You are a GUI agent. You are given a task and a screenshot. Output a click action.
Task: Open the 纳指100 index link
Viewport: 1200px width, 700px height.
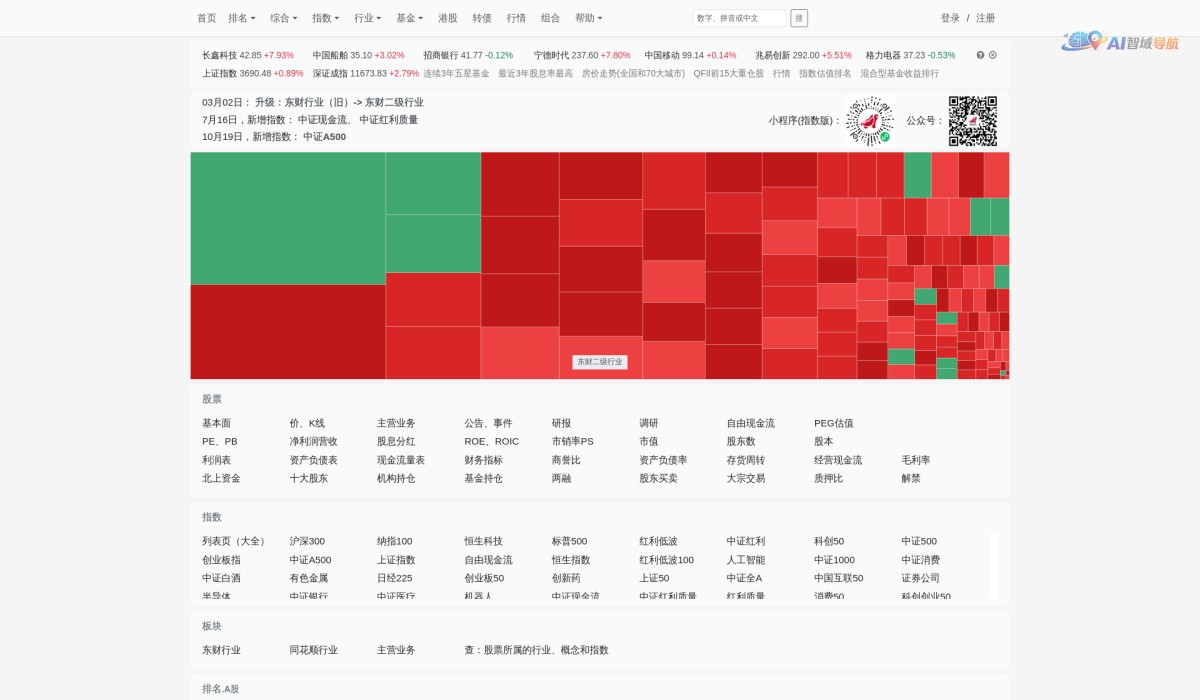coord(395,541)
